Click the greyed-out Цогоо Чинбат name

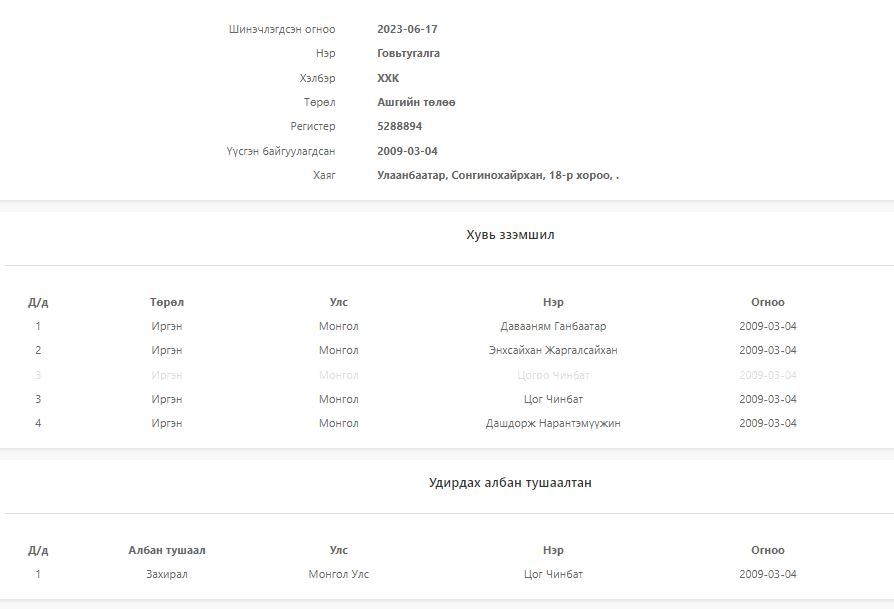[x=553, y=376]
